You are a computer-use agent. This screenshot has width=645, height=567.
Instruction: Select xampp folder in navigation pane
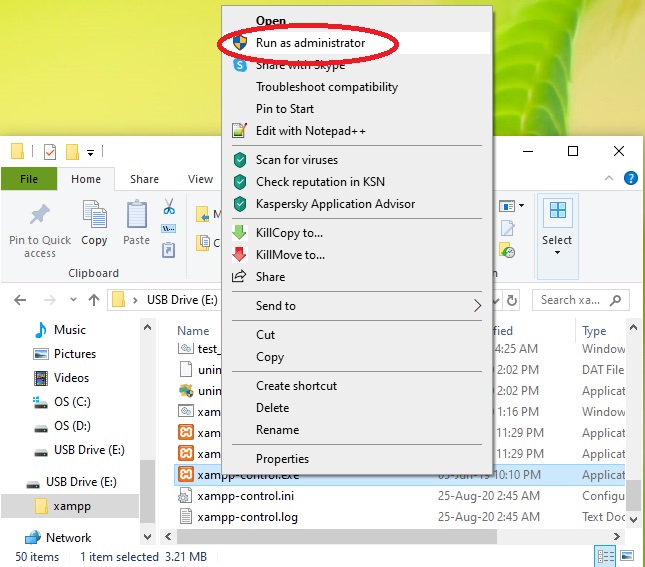click(x=70, y=506)
